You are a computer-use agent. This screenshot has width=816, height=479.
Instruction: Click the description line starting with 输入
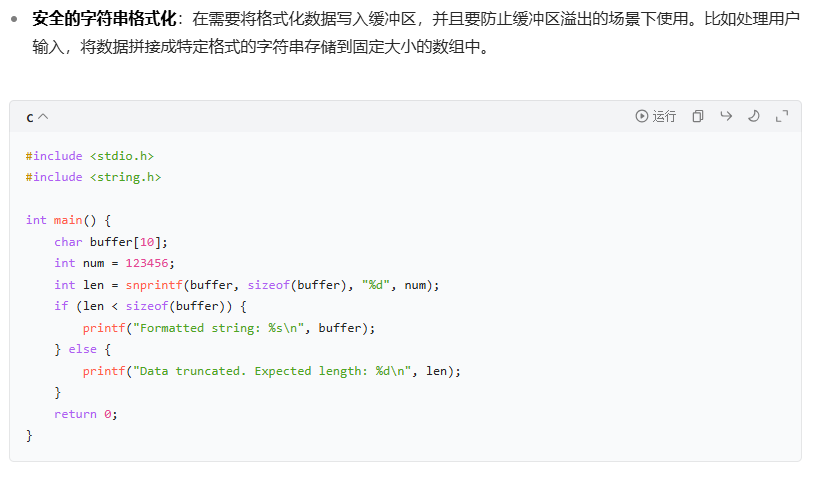pos(260,46)
